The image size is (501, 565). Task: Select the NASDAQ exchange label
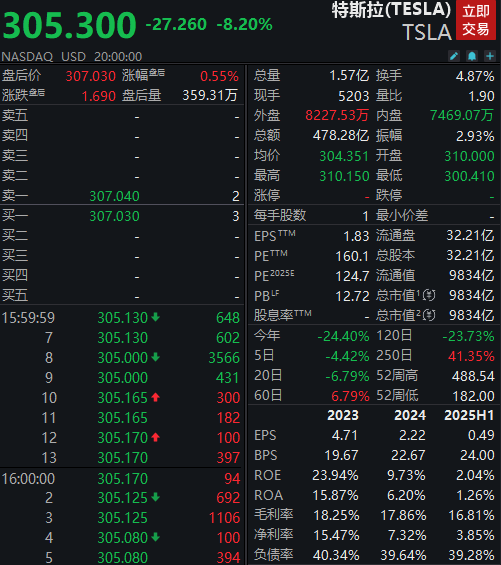pyautogui.click(x=27, y=57)
